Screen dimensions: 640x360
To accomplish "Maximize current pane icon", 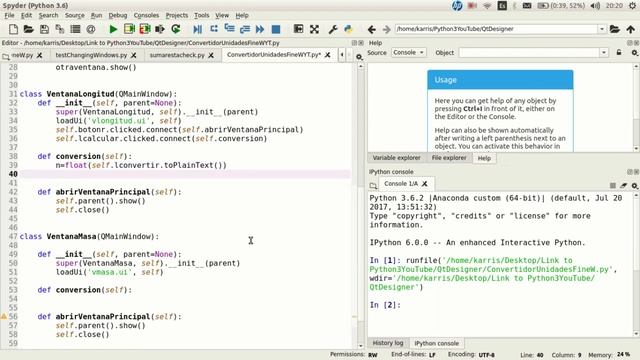I will pos(298,29).
